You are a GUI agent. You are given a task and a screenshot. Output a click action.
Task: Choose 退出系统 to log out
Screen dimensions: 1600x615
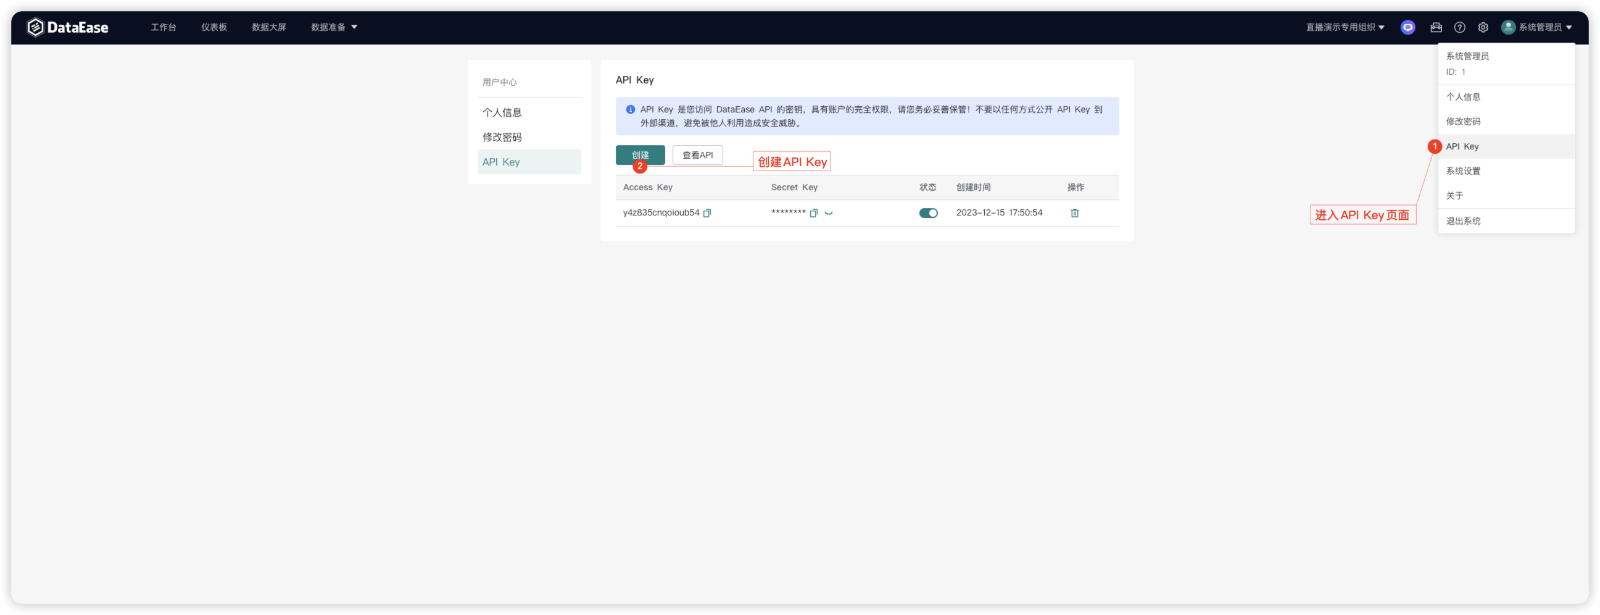(1506, 221)
